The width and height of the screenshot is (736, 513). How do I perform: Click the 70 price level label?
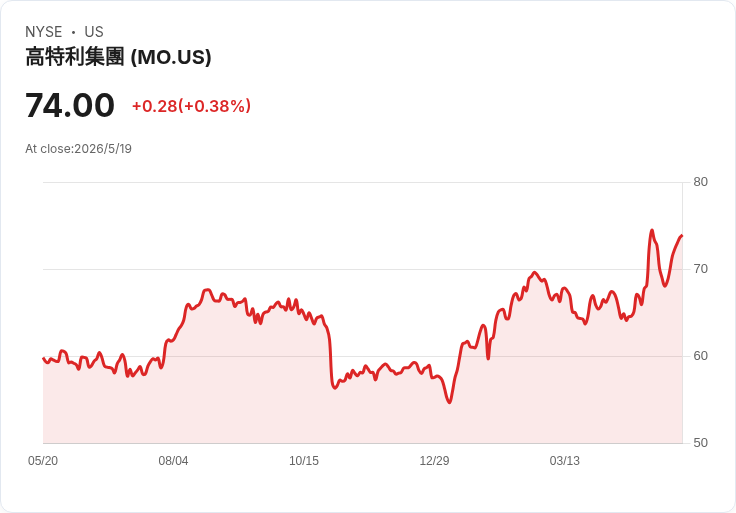700,269
